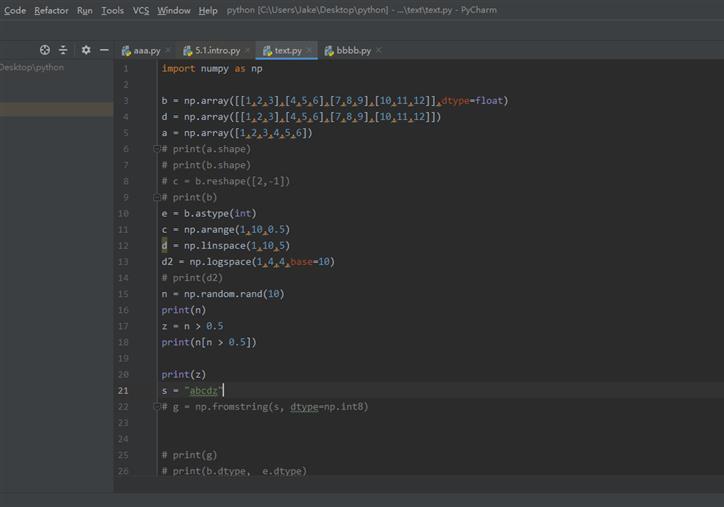
Task: Click the collapse all icon in project panel
Action: (x=63, y=50)
